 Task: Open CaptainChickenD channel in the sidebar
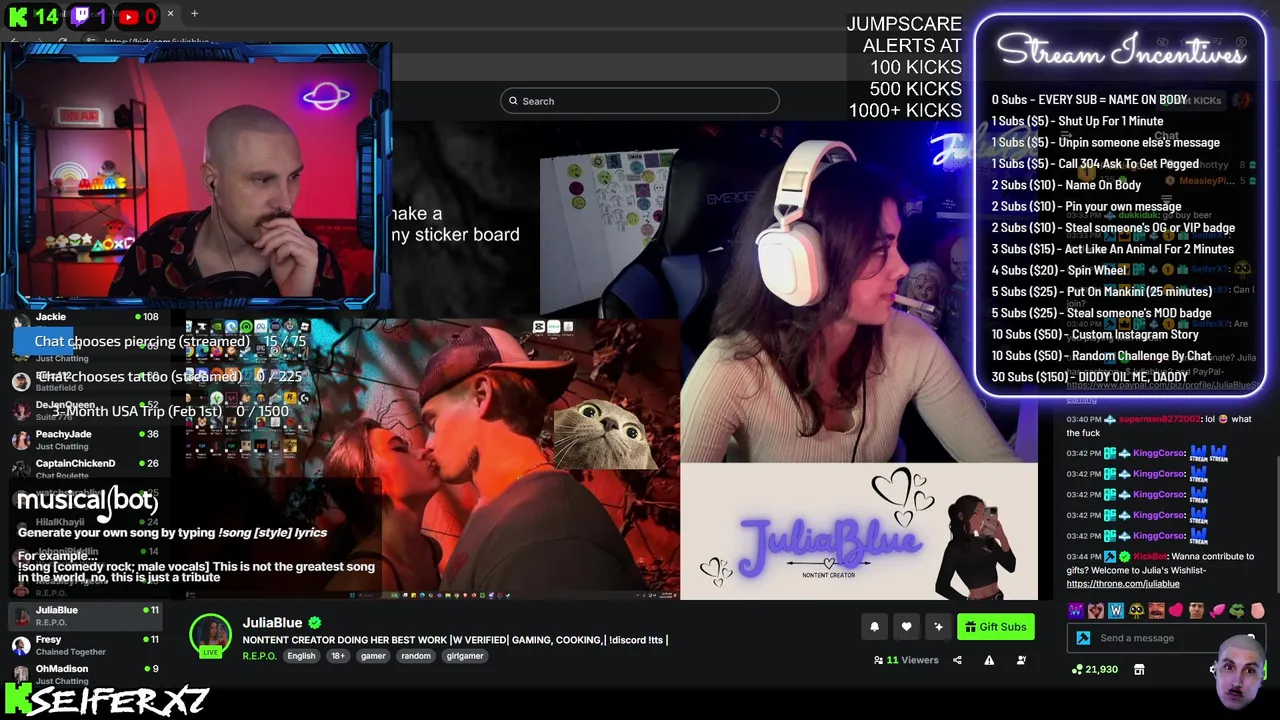85,468
